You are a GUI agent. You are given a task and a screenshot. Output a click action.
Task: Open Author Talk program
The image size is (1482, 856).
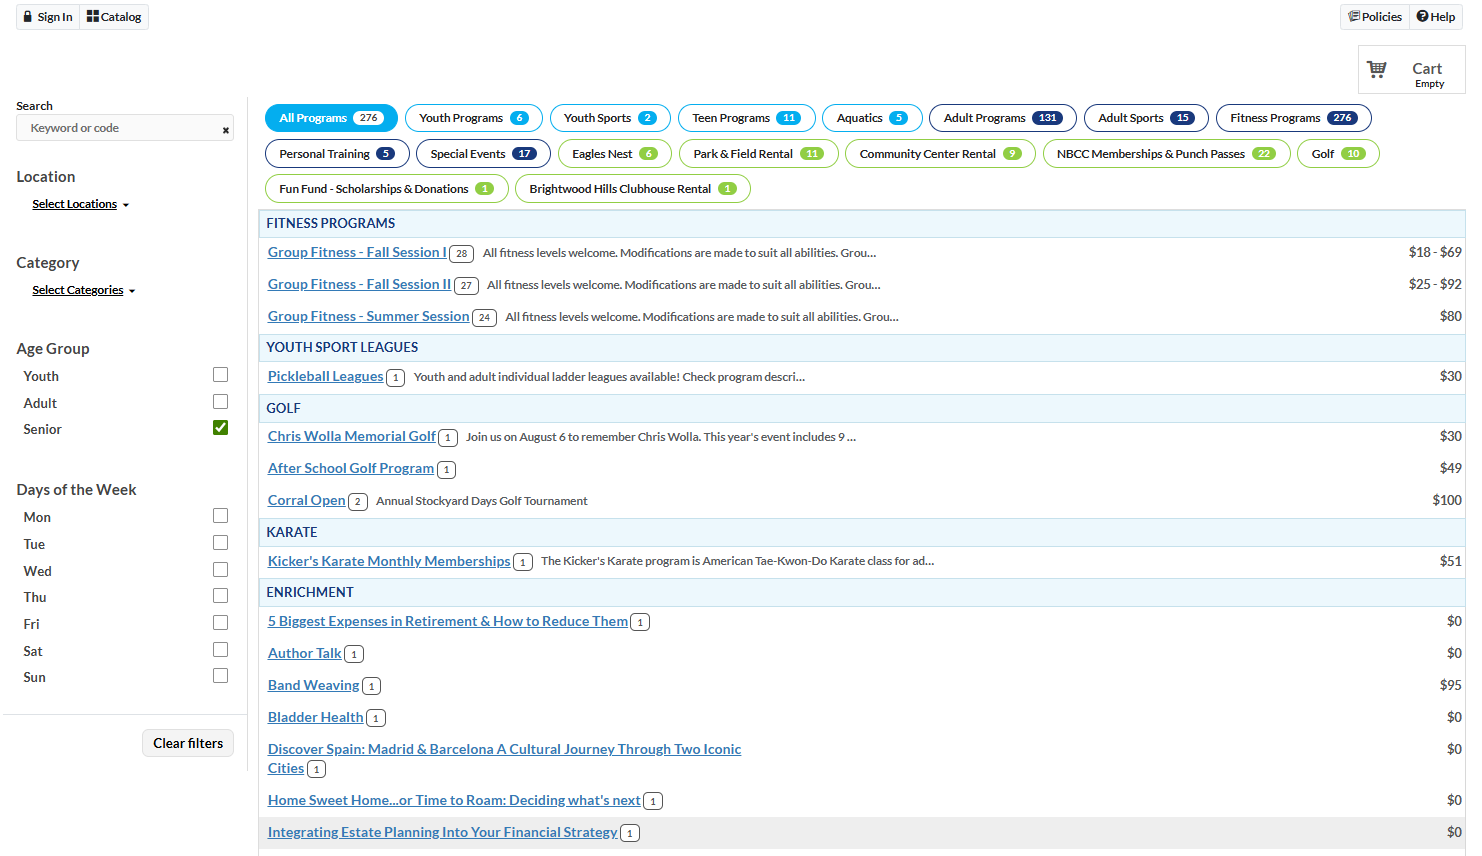tap(305, 653)
